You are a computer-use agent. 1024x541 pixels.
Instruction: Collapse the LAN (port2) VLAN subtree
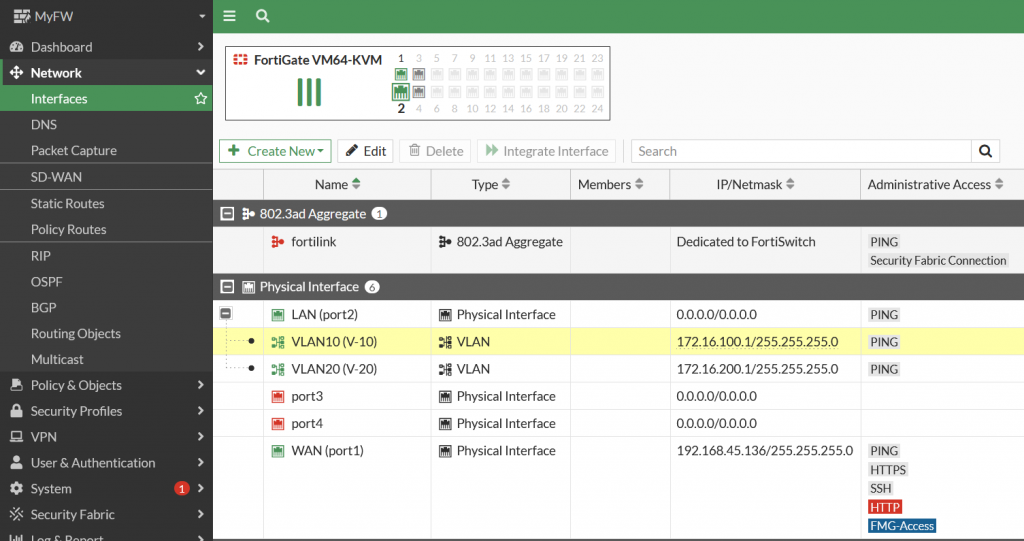click(x=226, y=314)
